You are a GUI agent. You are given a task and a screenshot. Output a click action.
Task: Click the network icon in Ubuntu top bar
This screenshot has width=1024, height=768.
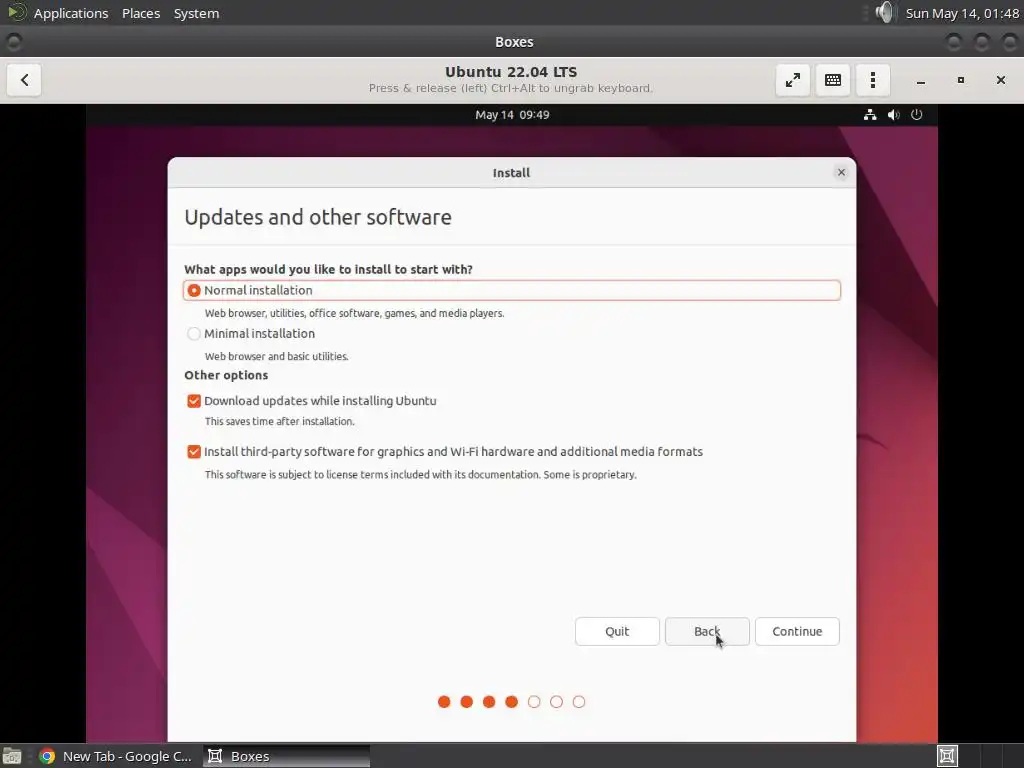[x=870, y=115]
